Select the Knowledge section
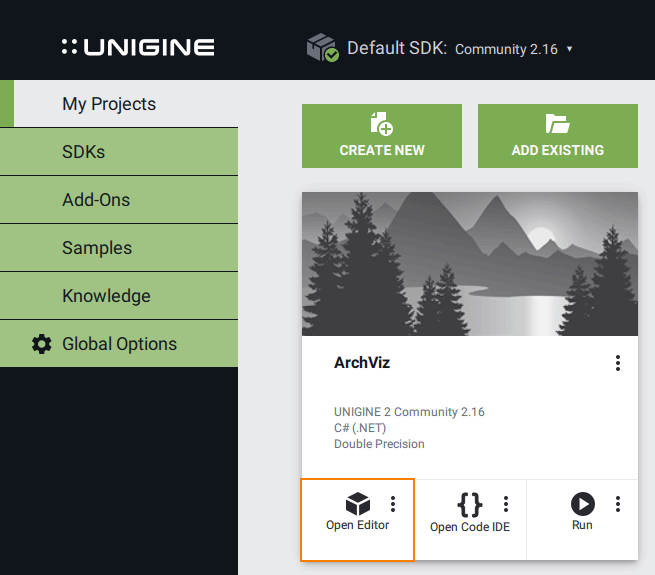Screen dimensions: 655x575 click(106, 296)
